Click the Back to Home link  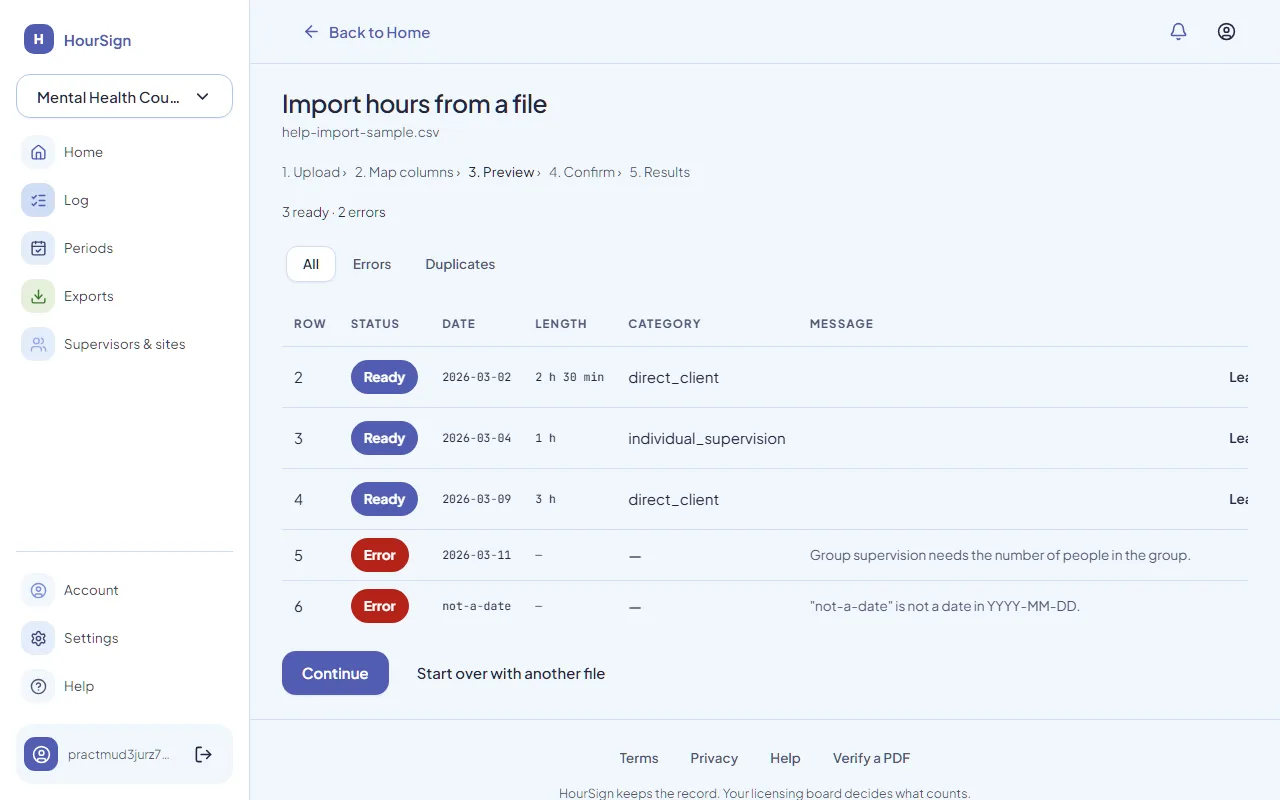366,32
